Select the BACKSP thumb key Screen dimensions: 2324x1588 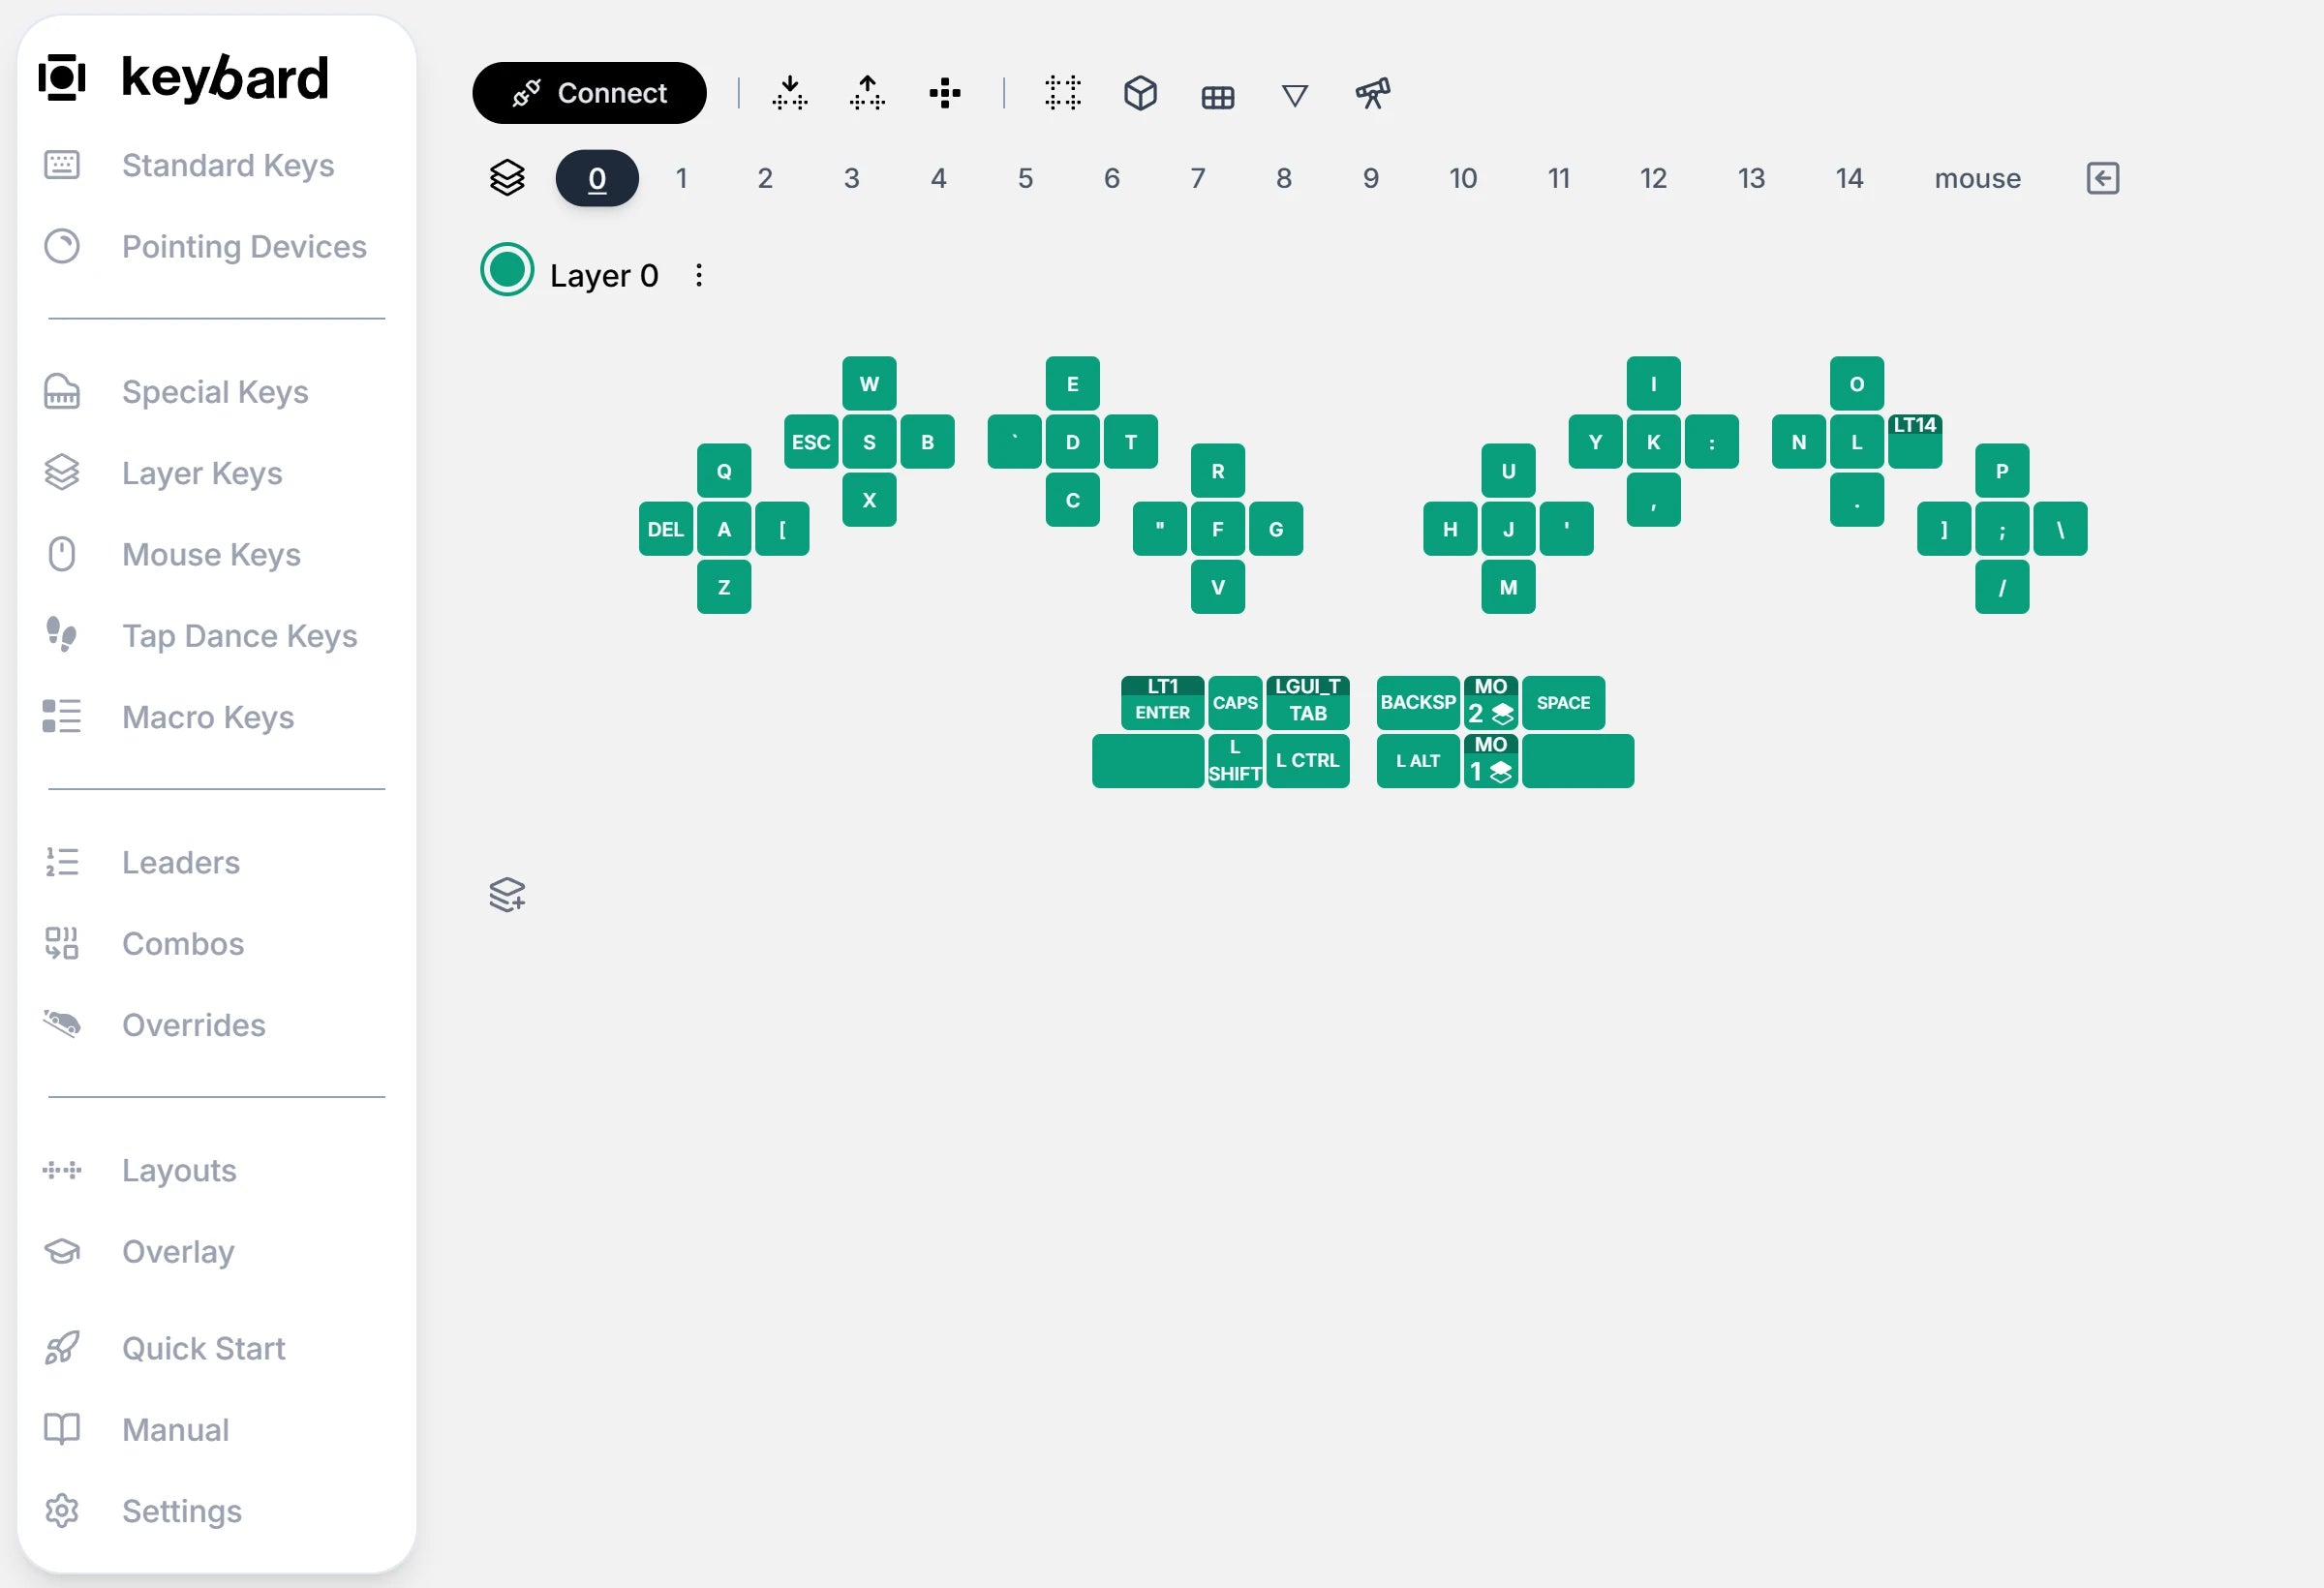point(1418,703)
